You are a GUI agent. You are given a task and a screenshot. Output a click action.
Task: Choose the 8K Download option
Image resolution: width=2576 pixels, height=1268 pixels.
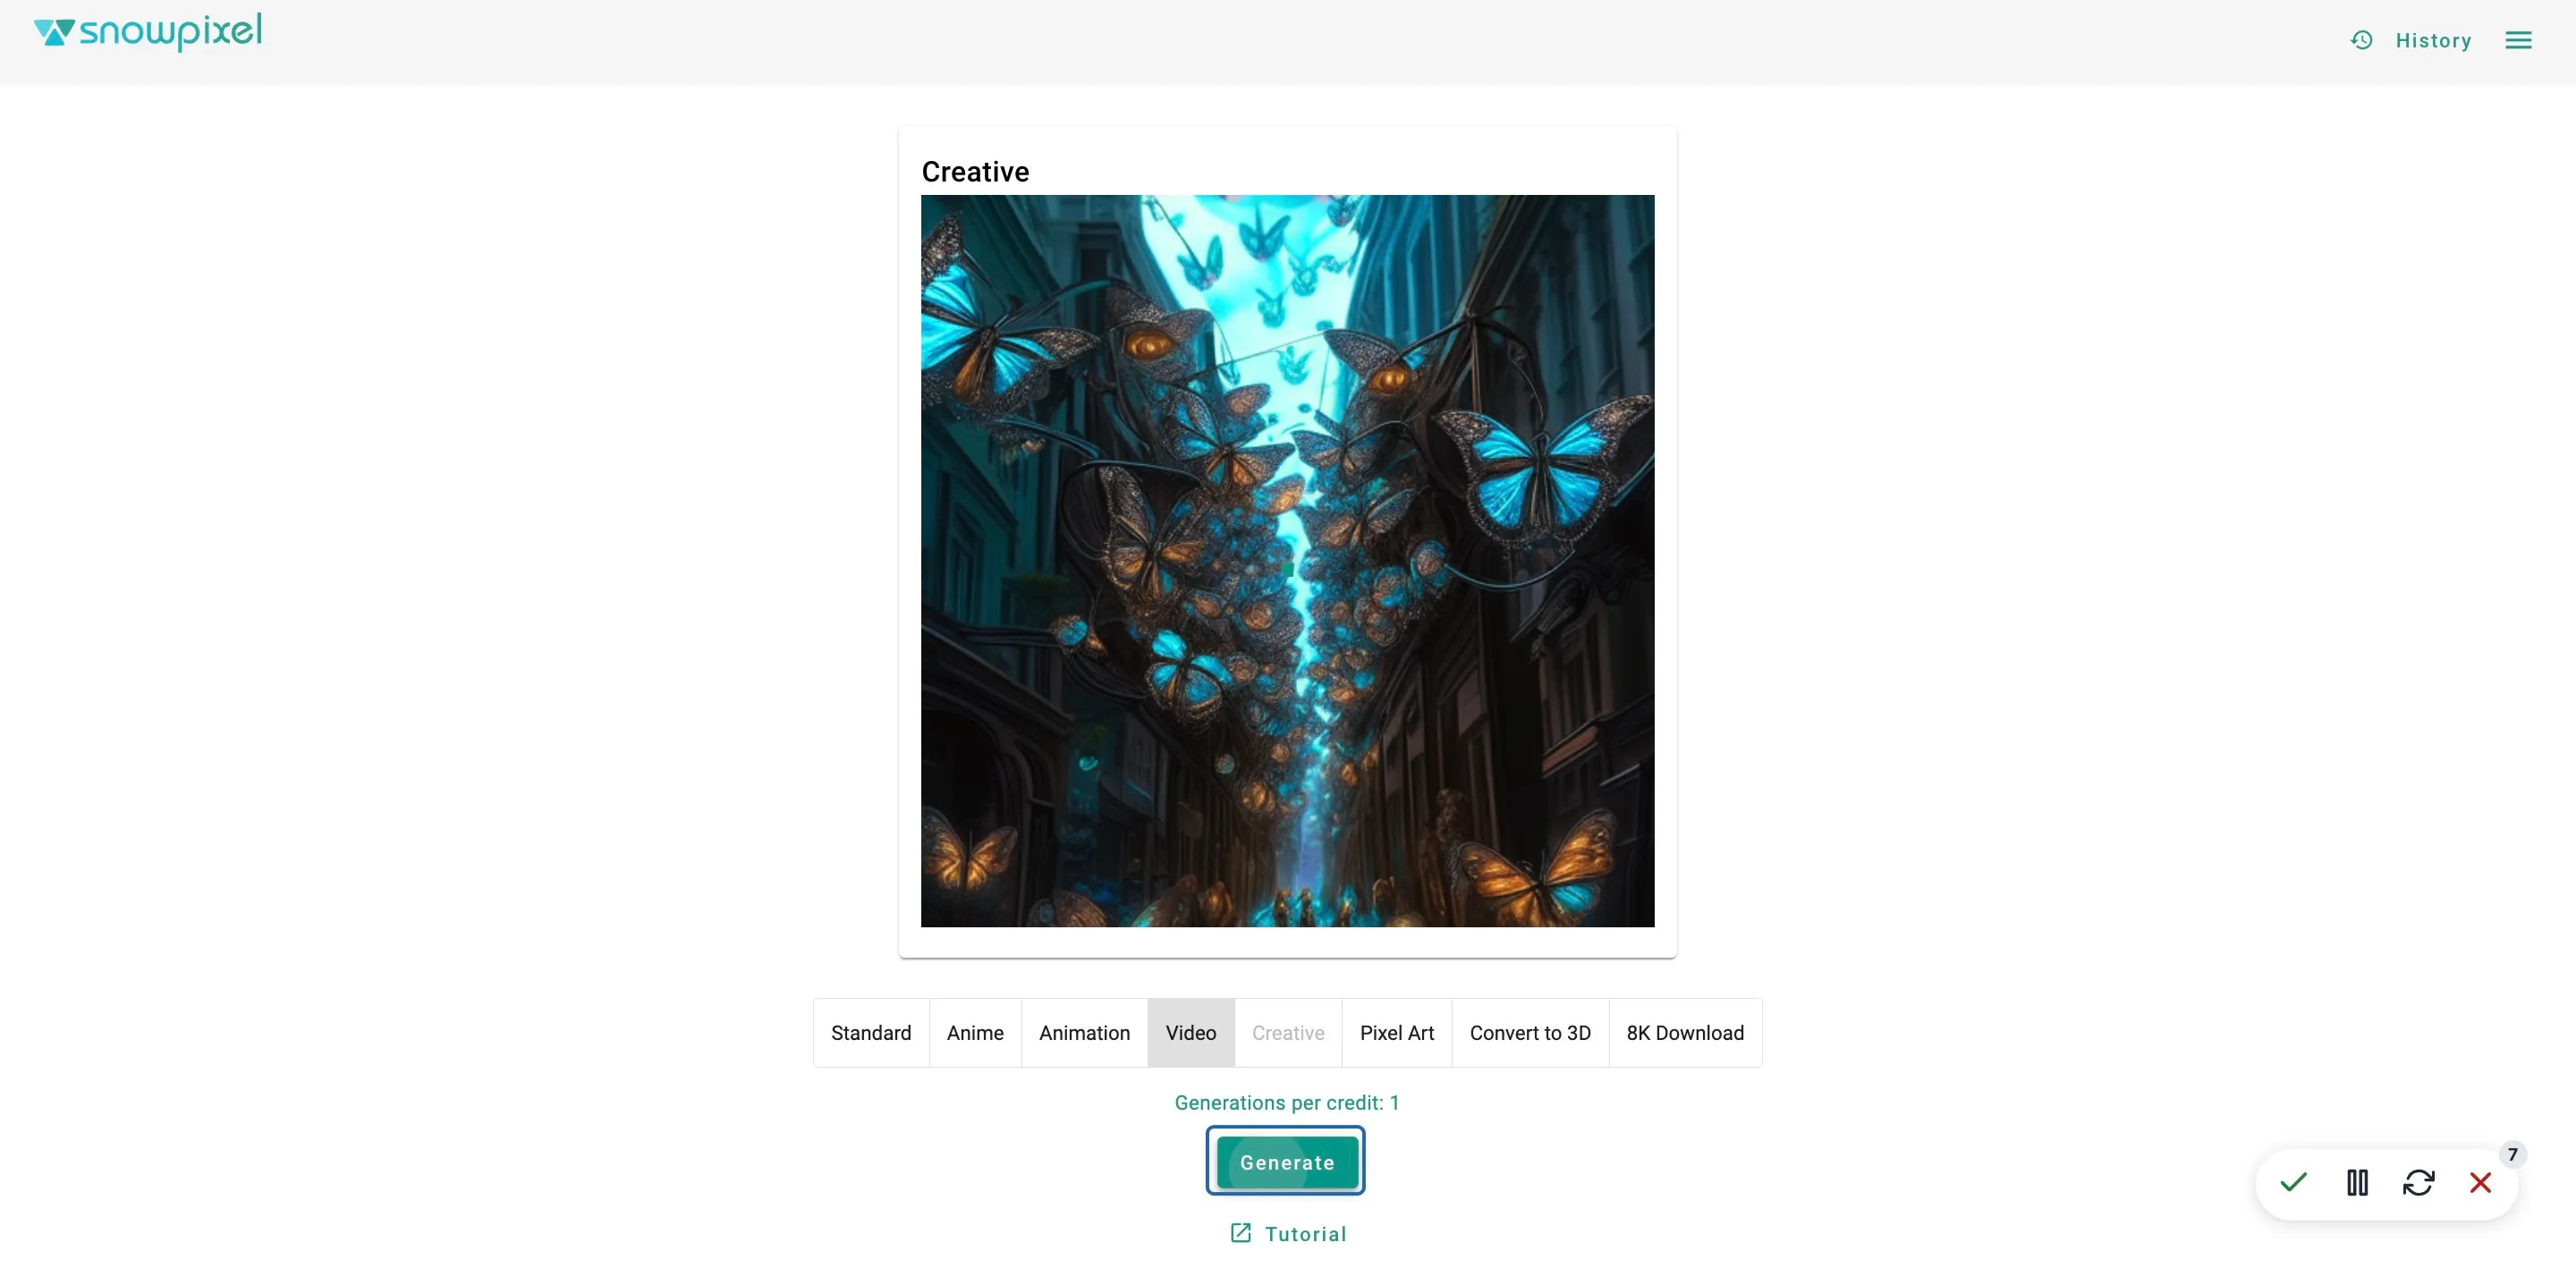coord(1685,1032)
